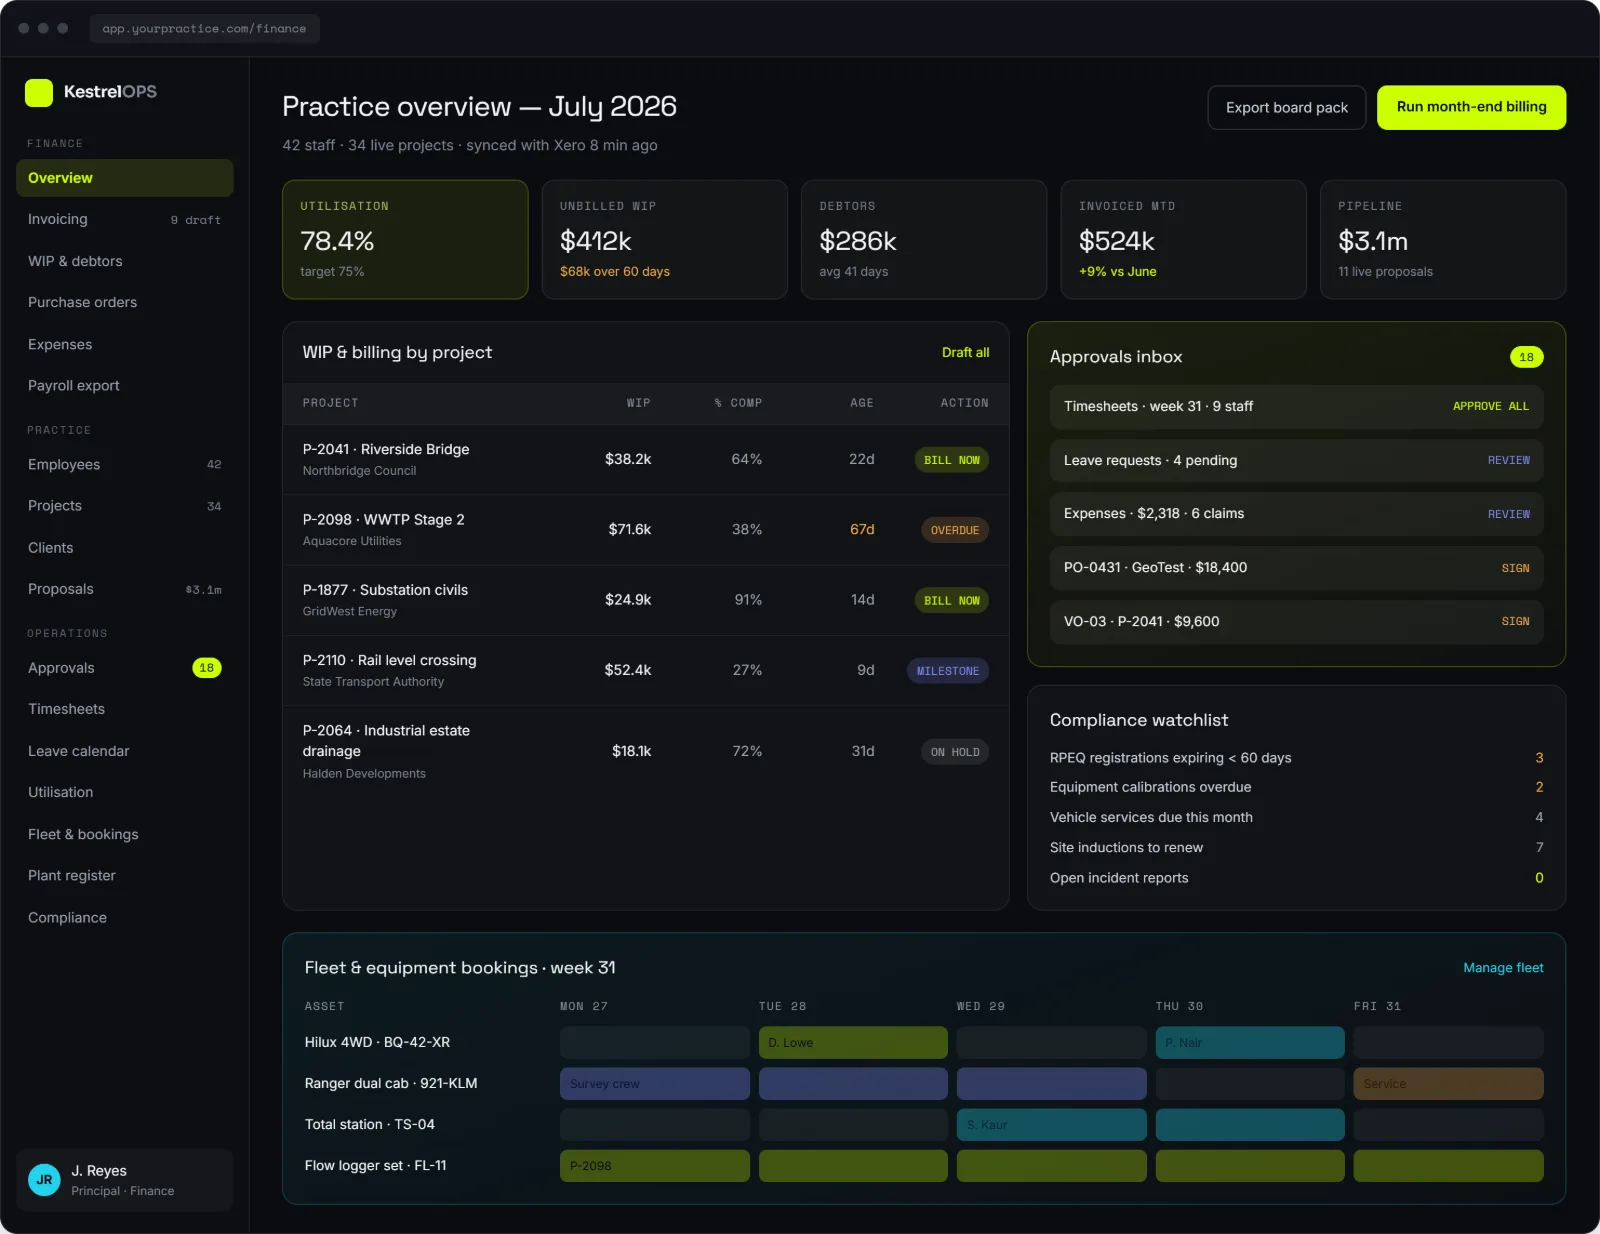
Task: Open Plant register
Action: 125,875
